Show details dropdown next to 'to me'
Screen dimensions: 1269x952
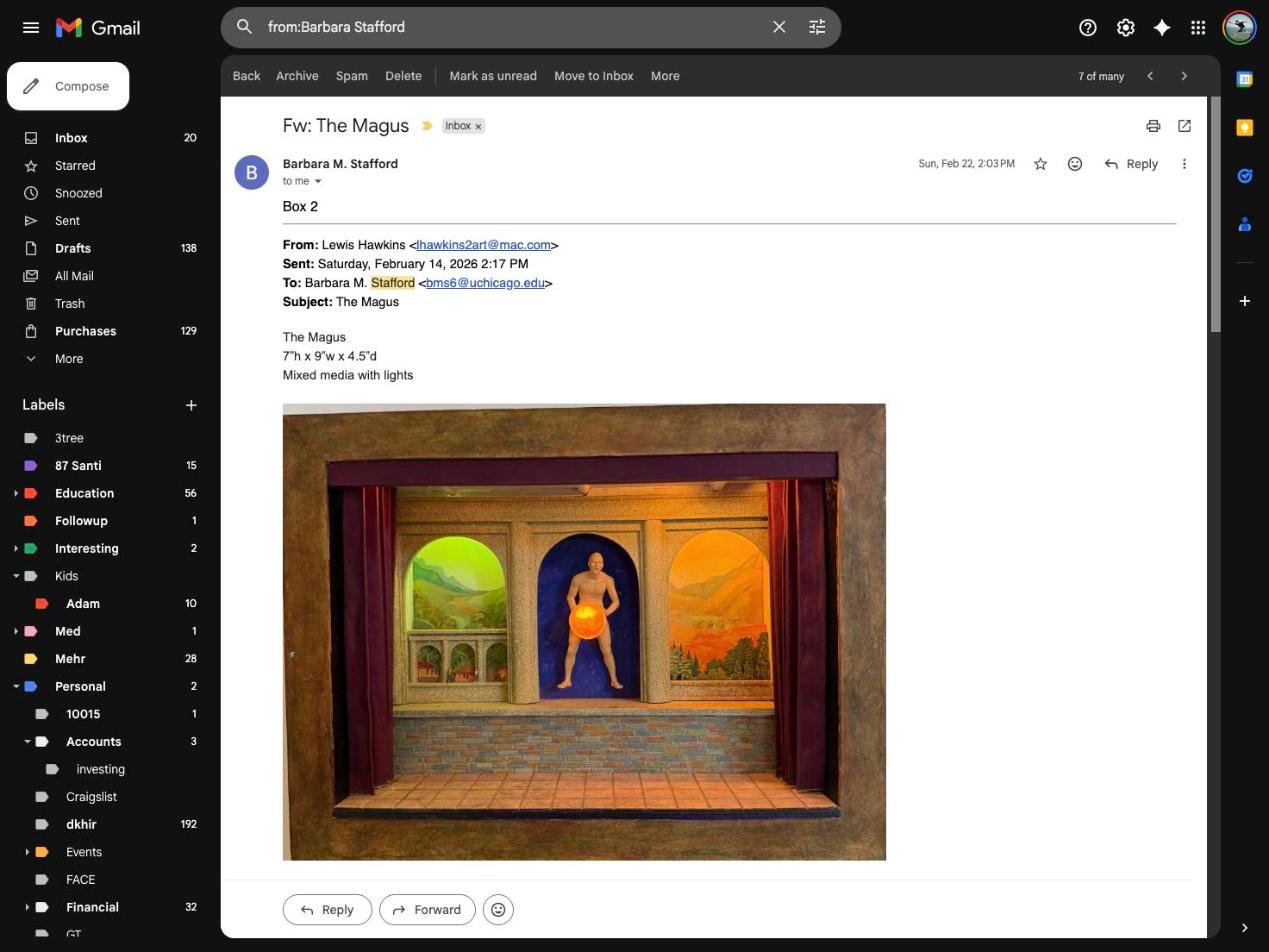(x=318, y=182)
